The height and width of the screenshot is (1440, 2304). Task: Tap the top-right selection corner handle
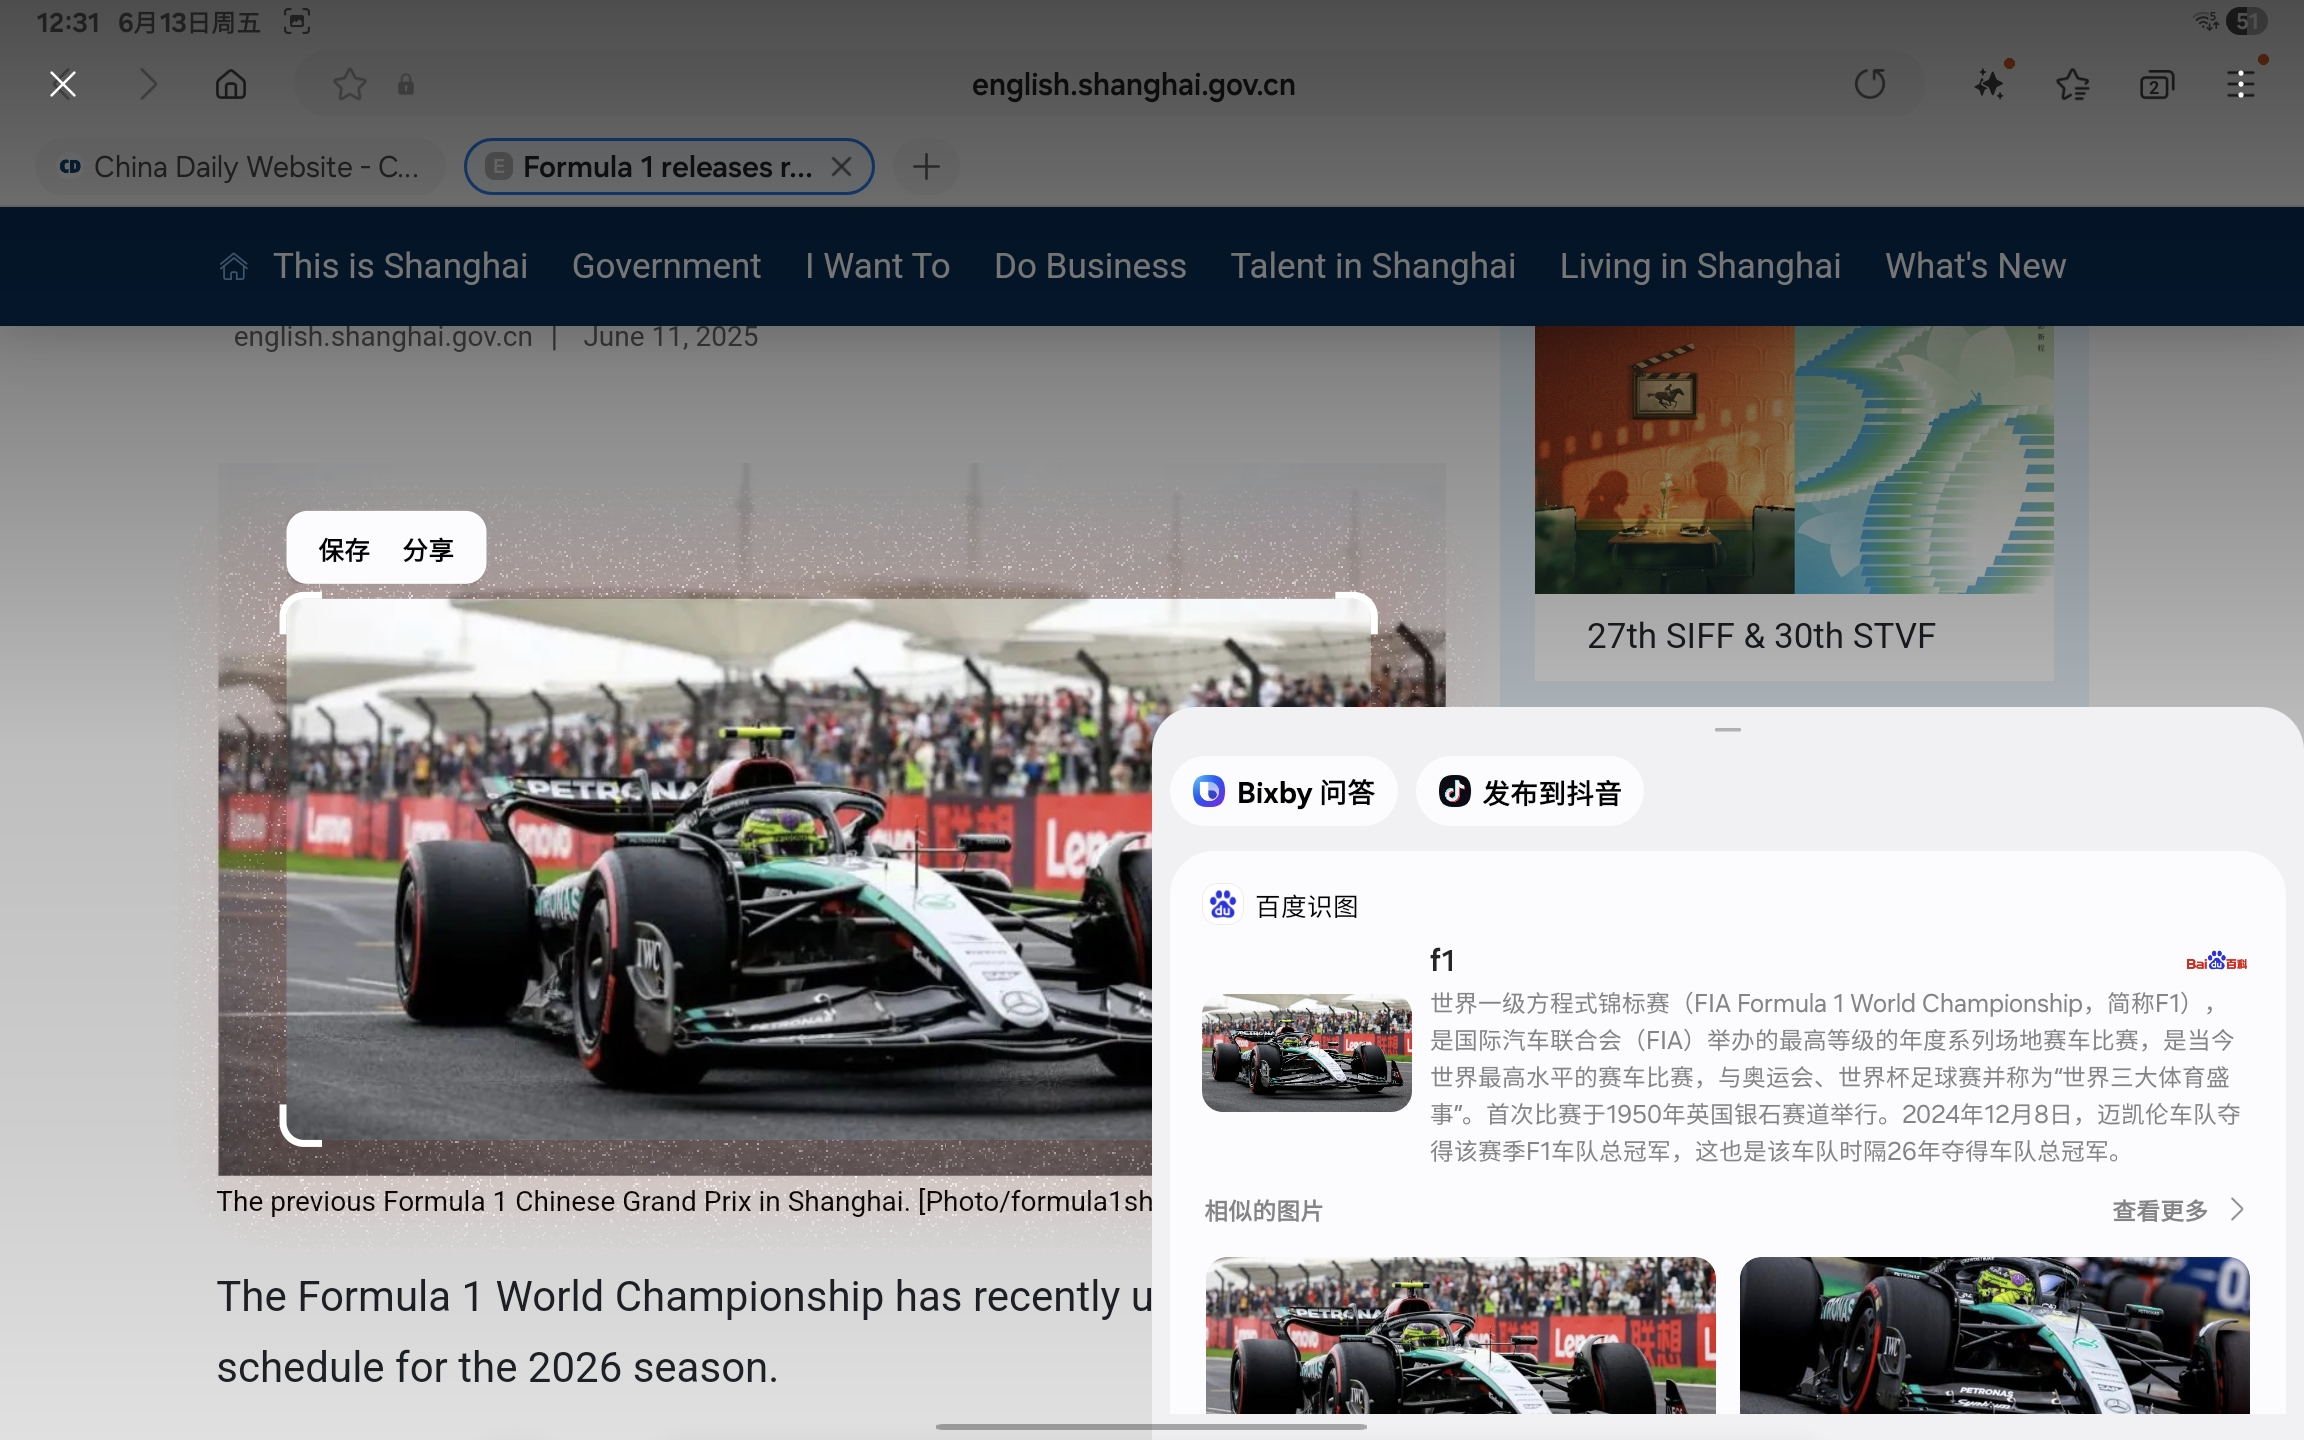1357,612
